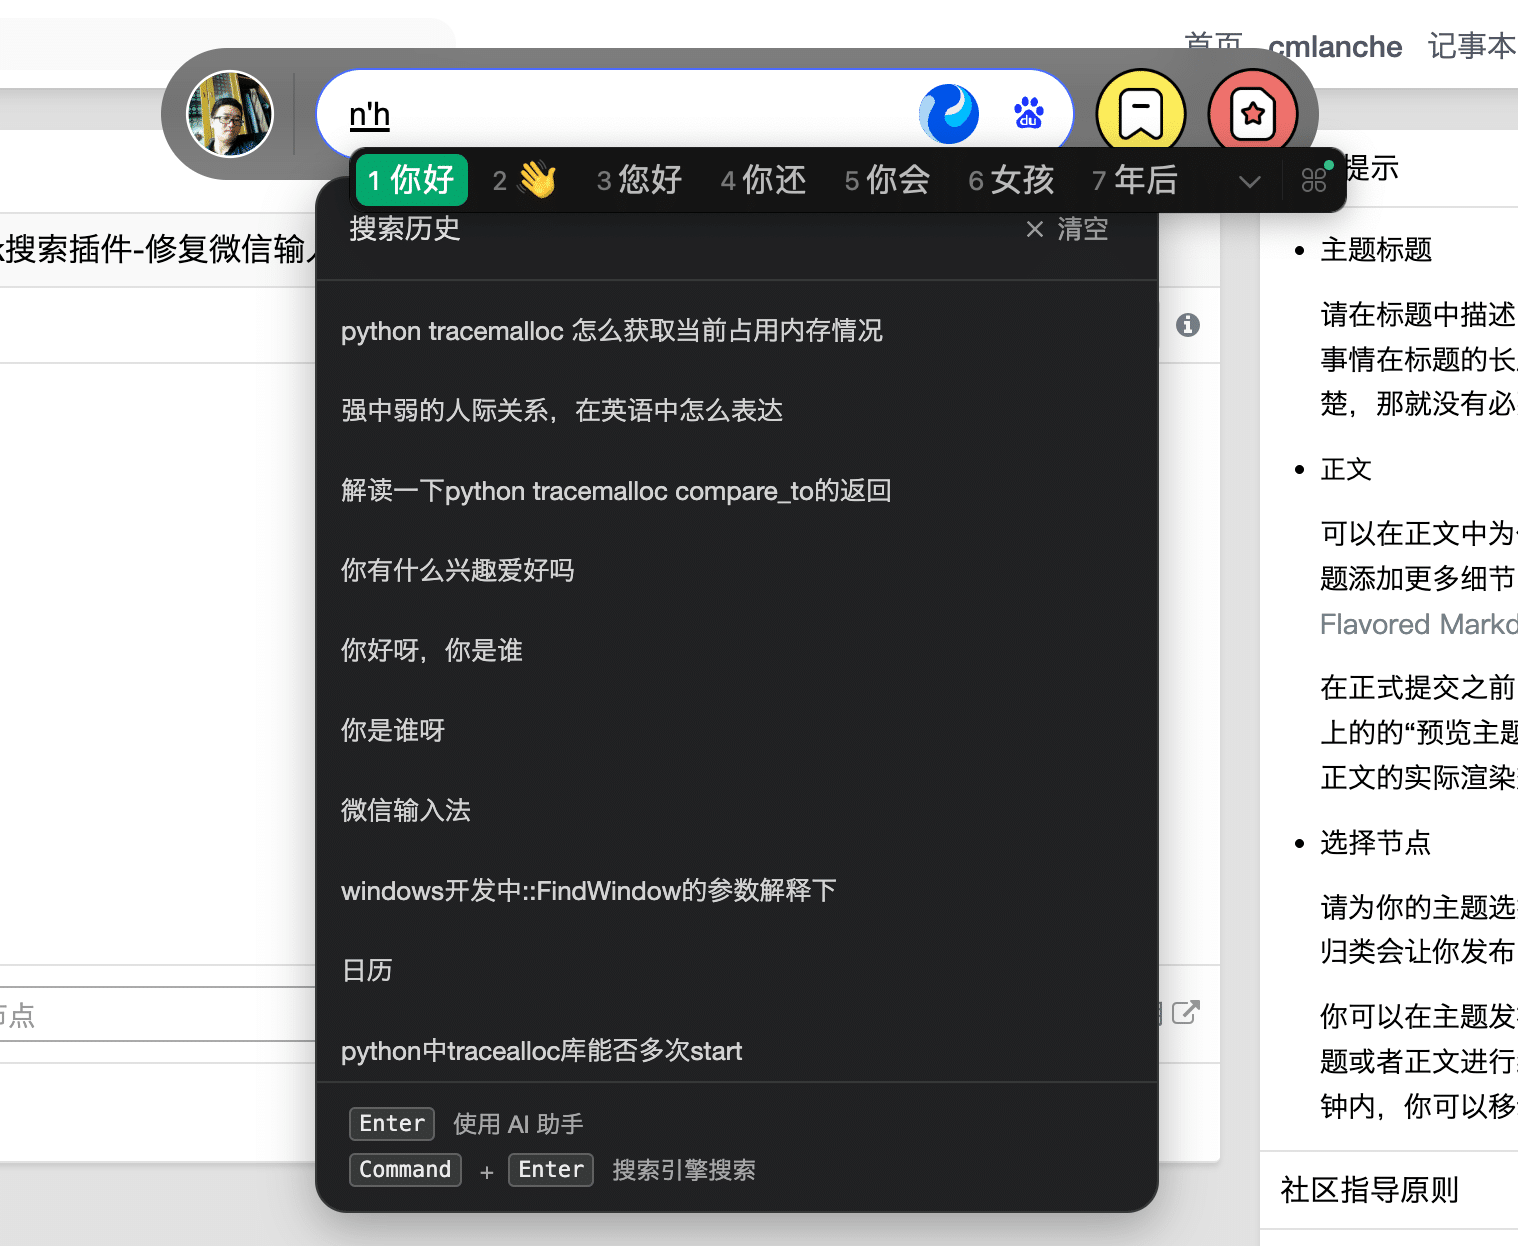Select the waving hand emoji candidate

click(524, 180)
